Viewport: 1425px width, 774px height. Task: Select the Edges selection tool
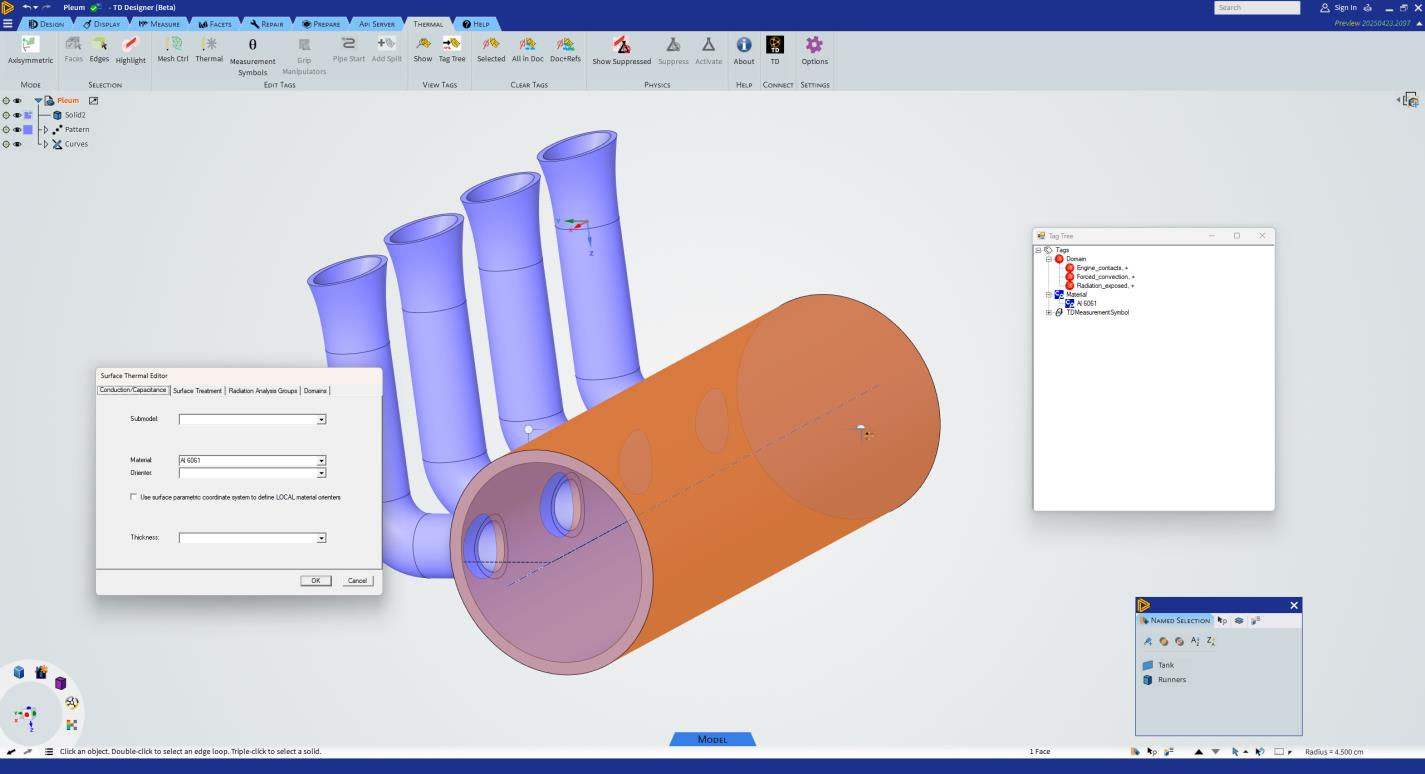[99, 45]
